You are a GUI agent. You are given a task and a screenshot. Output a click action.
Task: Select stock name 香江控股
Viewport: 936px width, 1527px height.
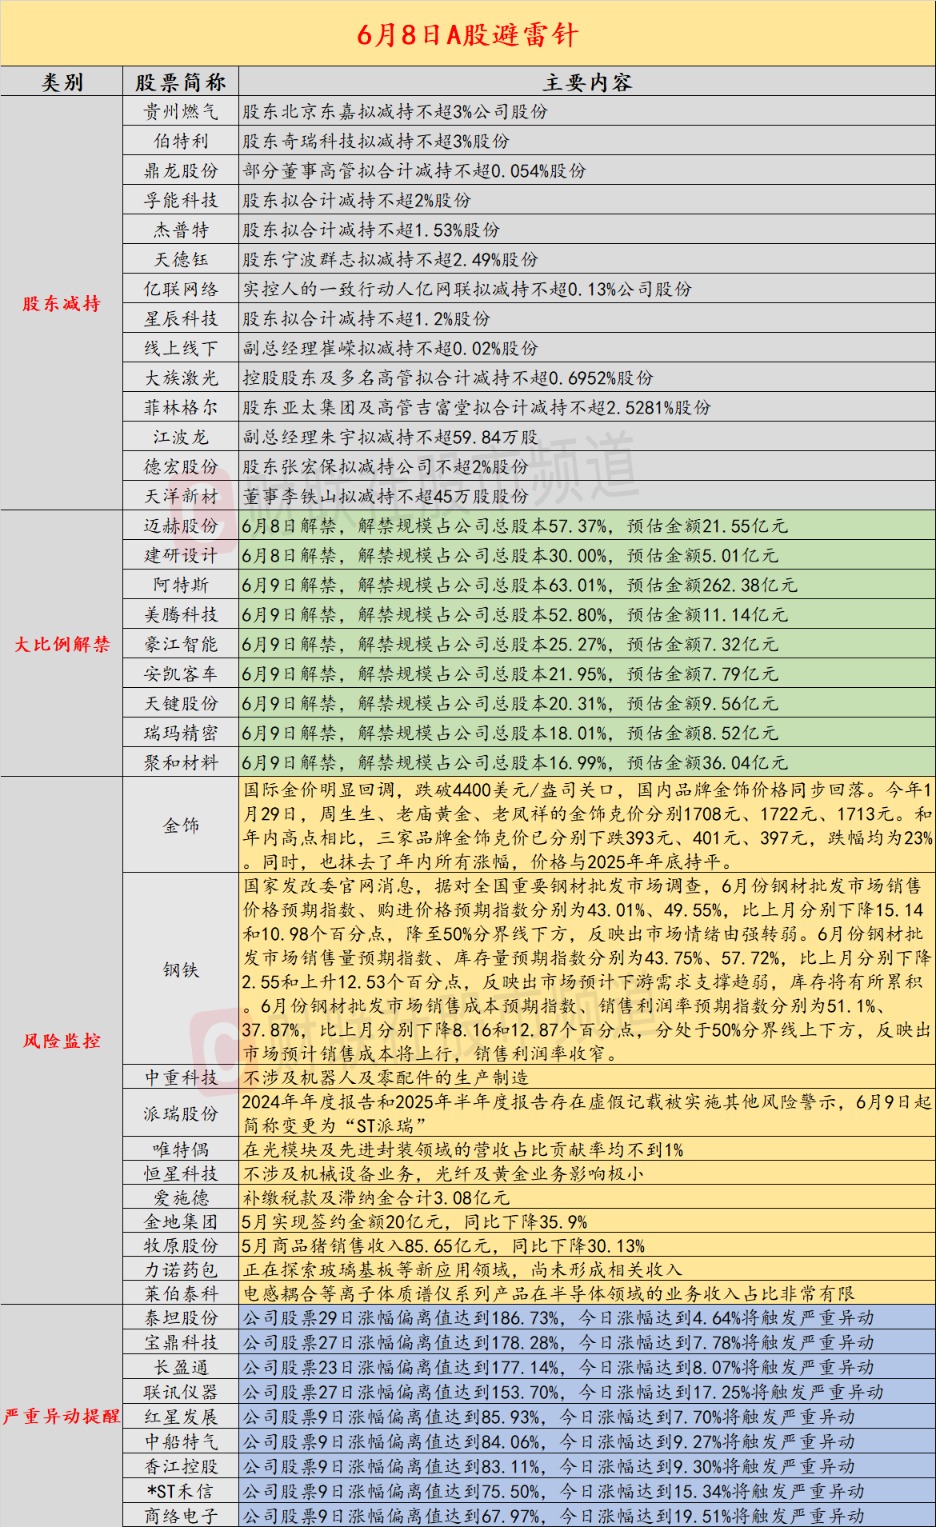tap(181, 1466)
